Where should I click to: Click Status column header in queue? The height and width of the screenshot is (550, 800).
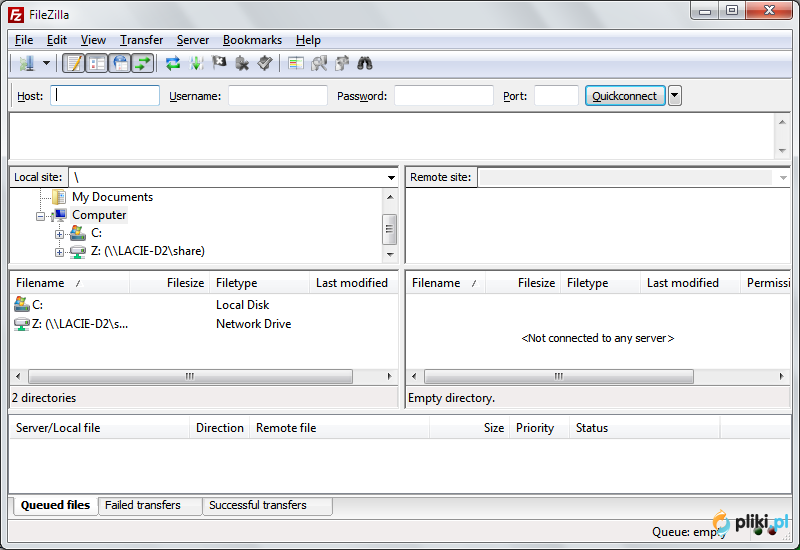pyautogui.click(x=644, y=428)
